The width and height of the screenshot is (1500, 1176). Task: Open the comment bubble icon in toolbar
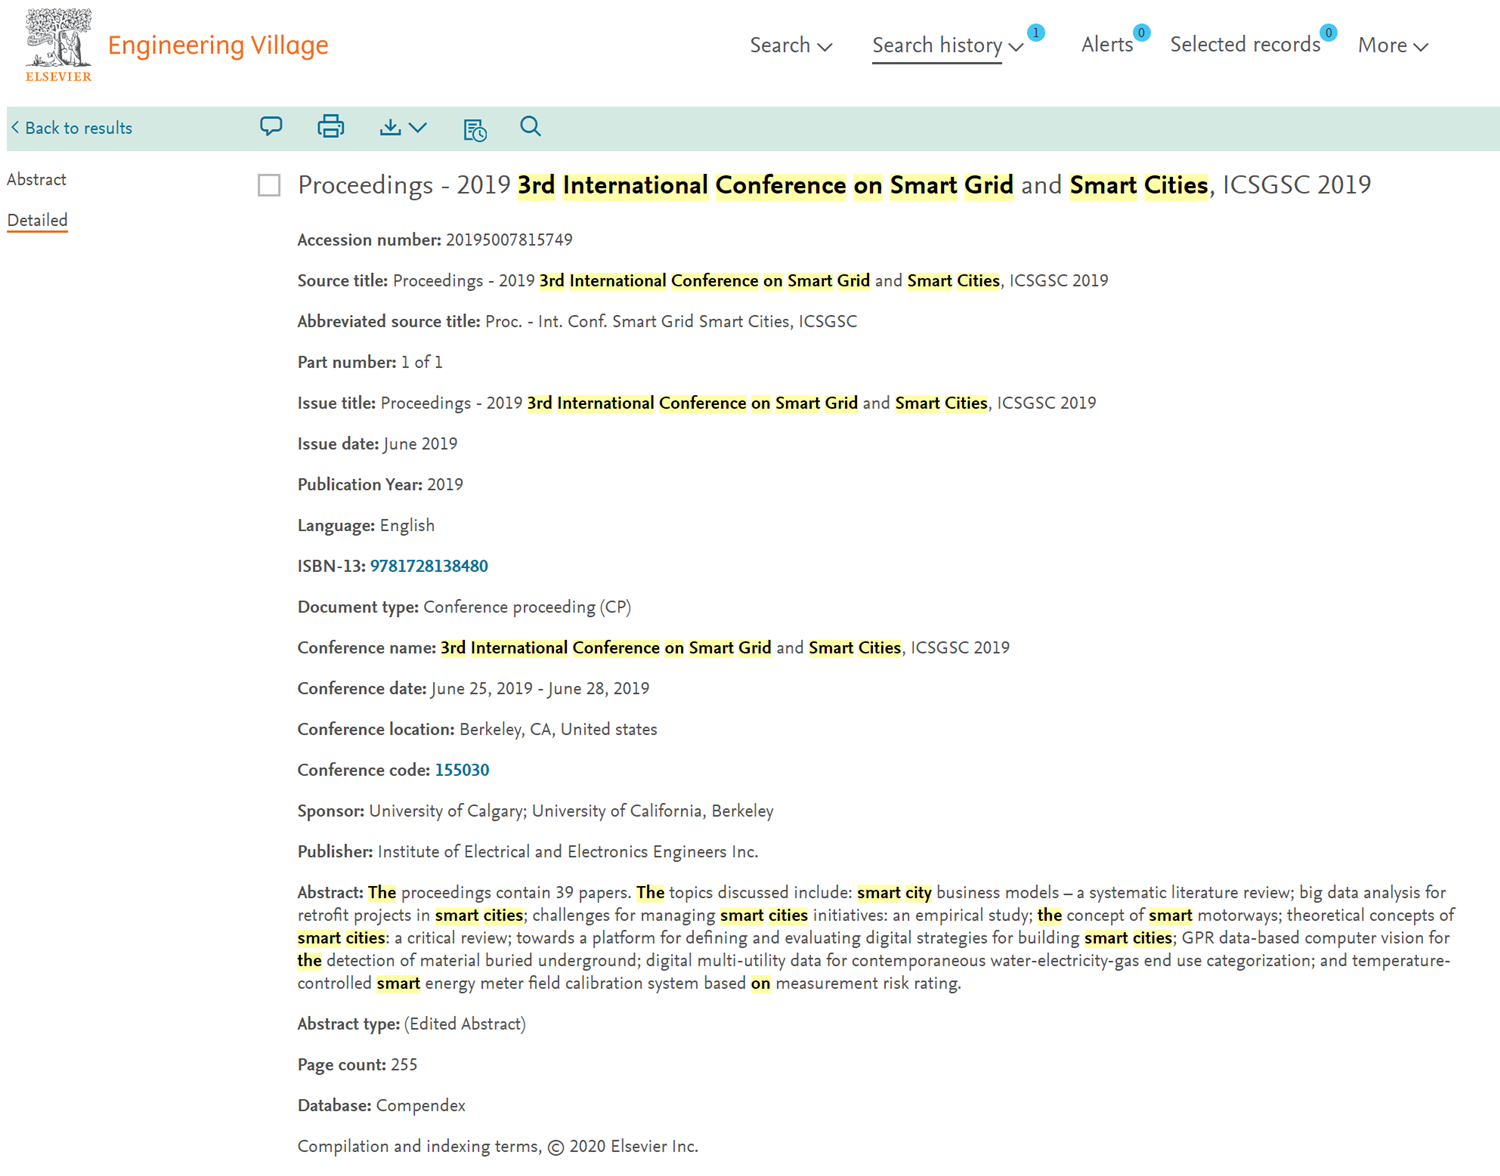tap(271, 126)
